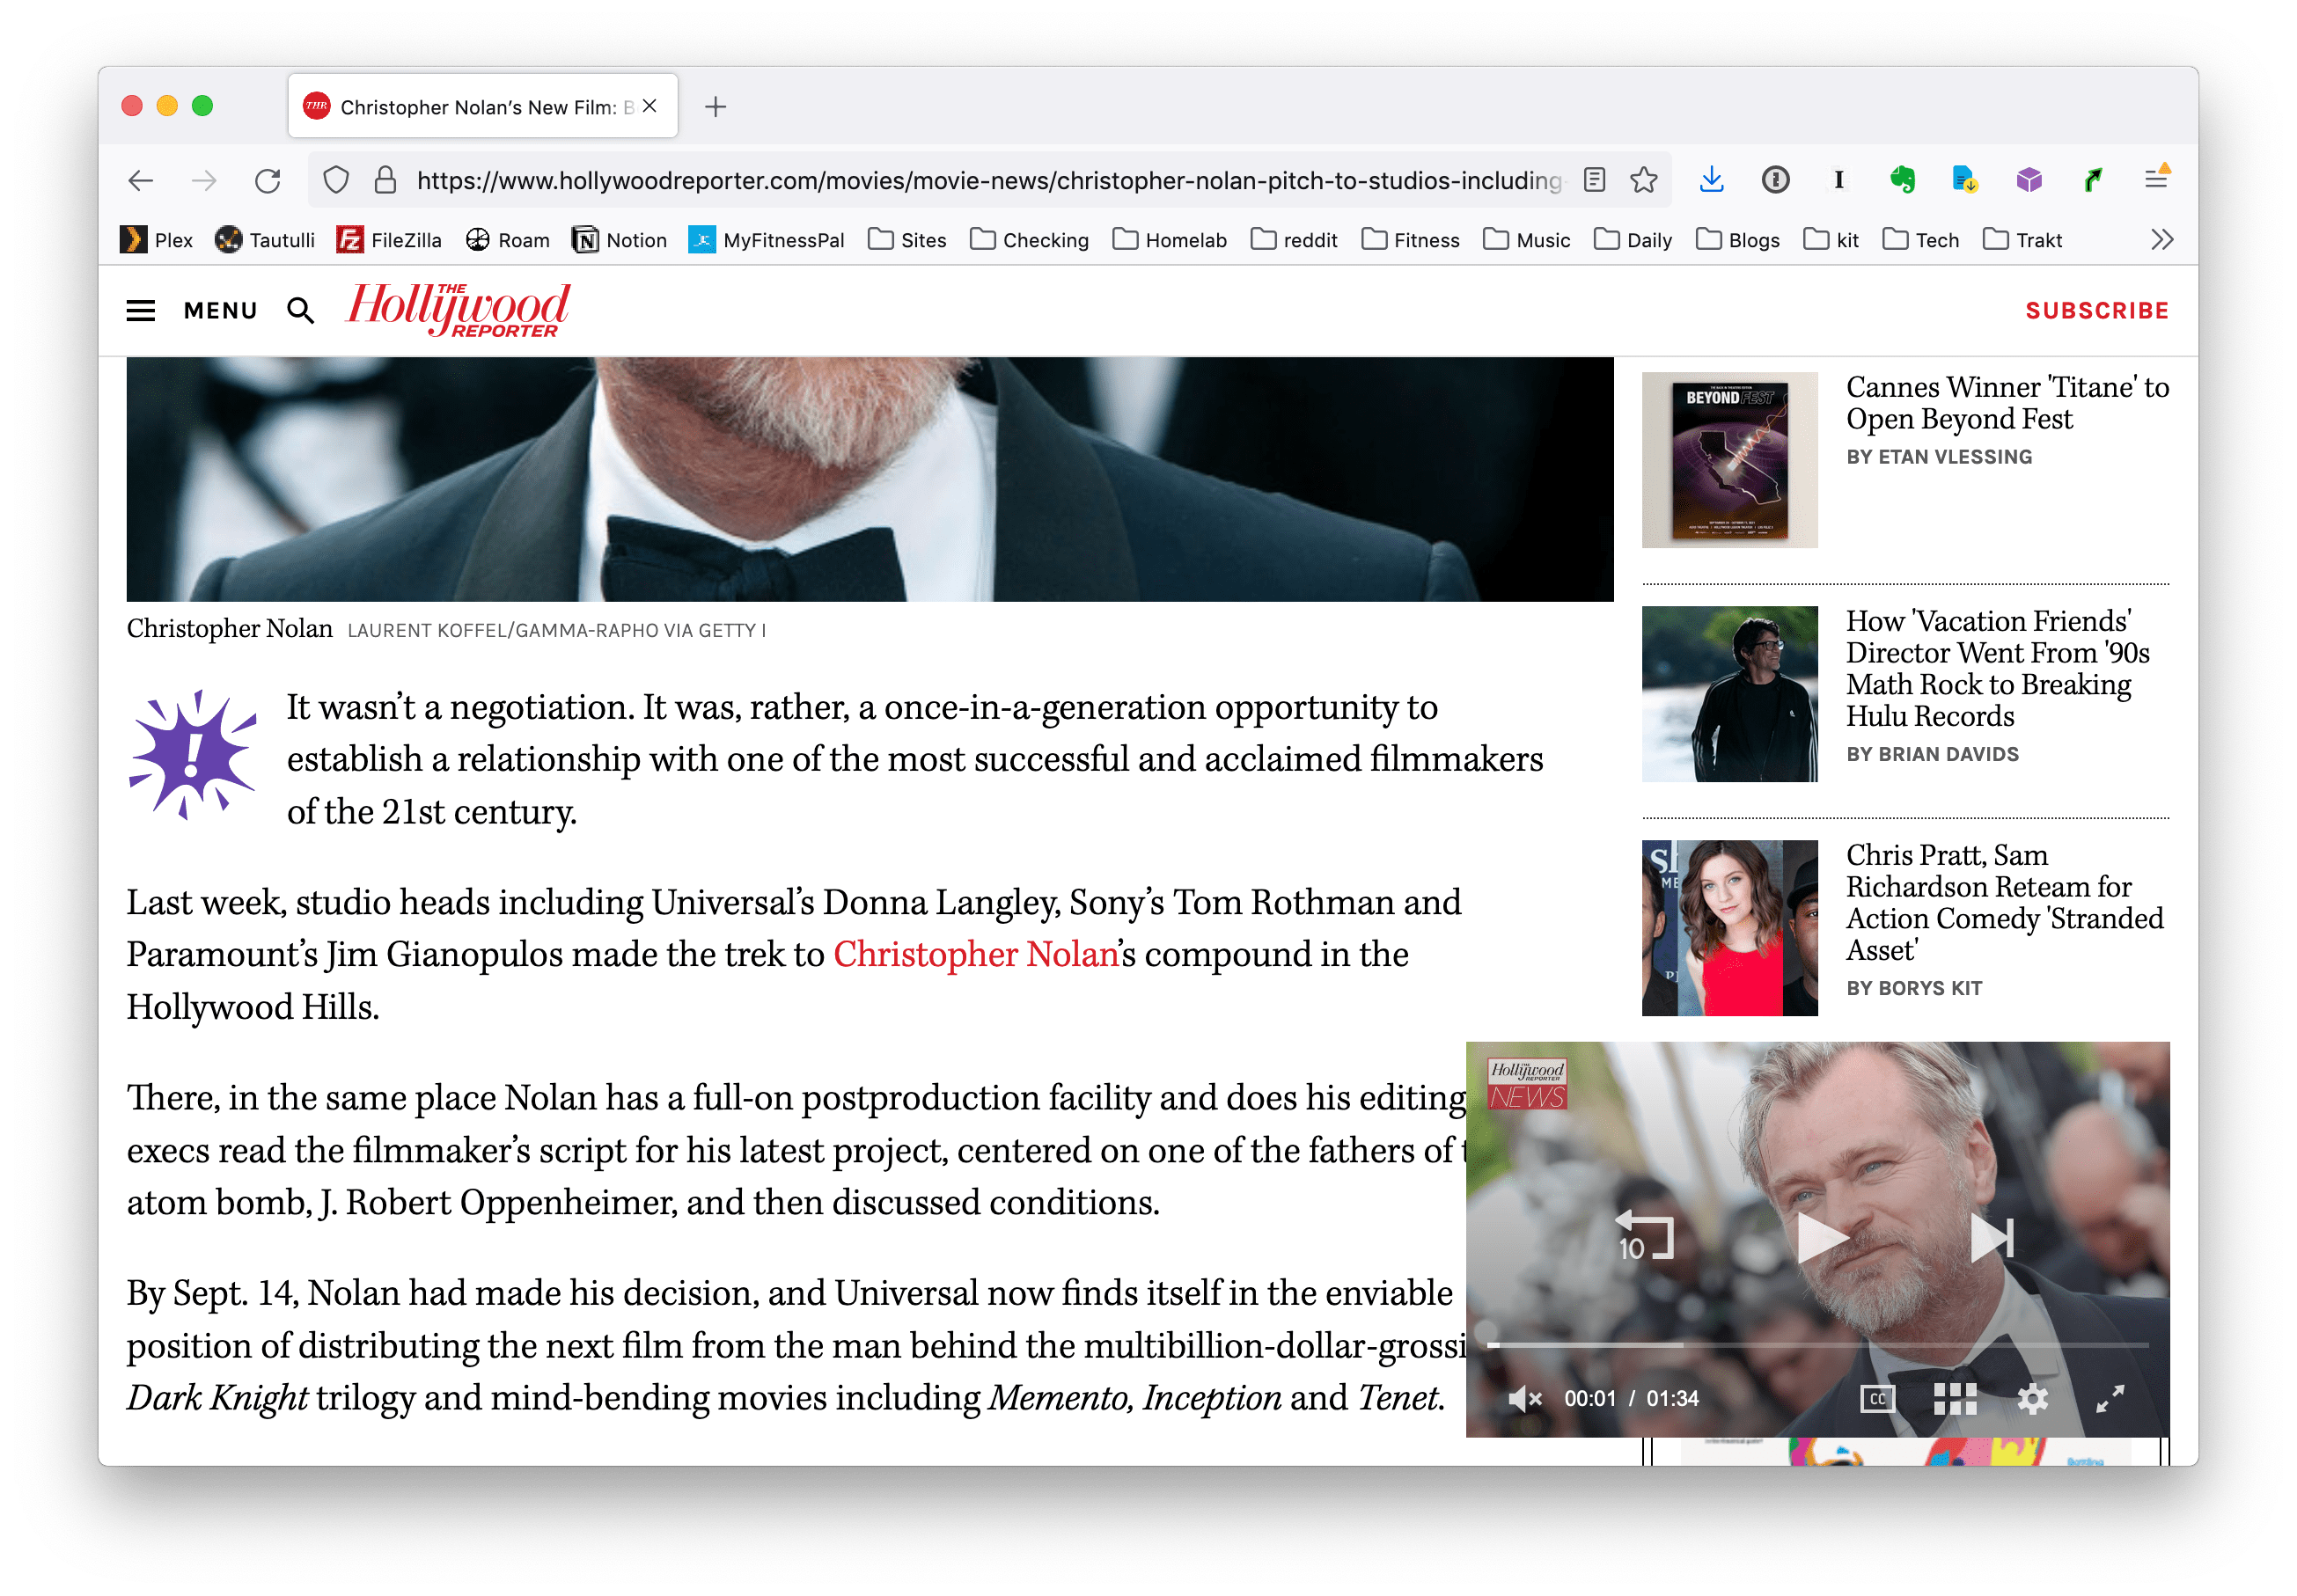Toggle closed captions on video
The width and height of the screenshot is (2297, 1596).
coord(1877,1399)
